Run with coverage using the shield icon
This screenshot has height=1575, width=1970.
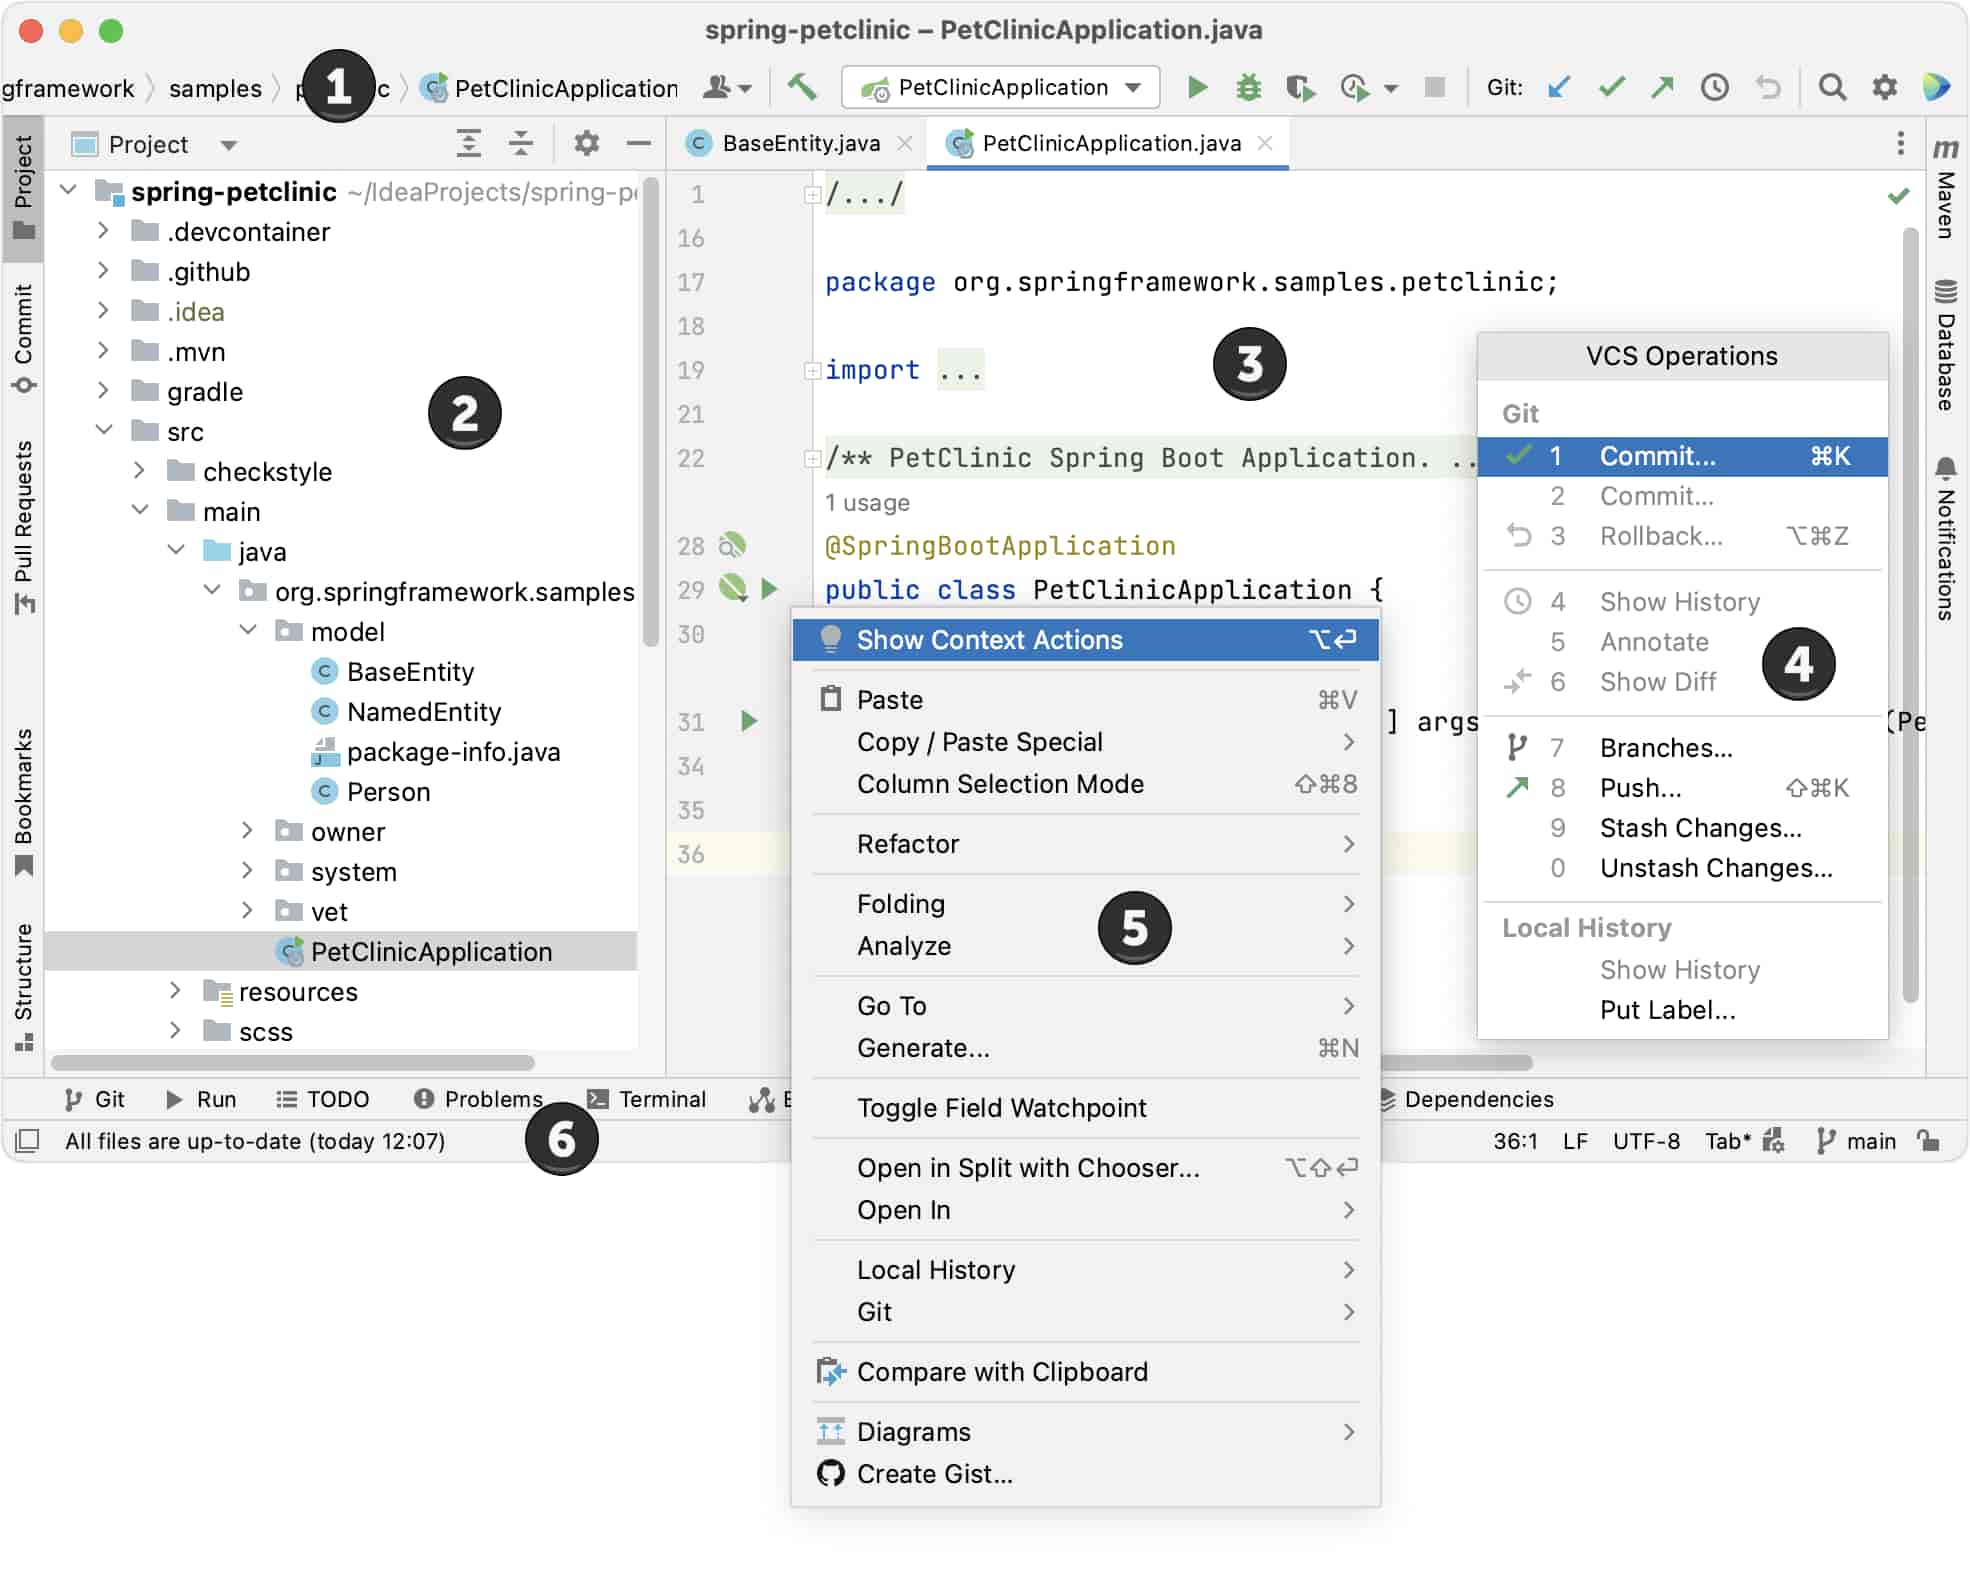click(x=1300, y=87)
